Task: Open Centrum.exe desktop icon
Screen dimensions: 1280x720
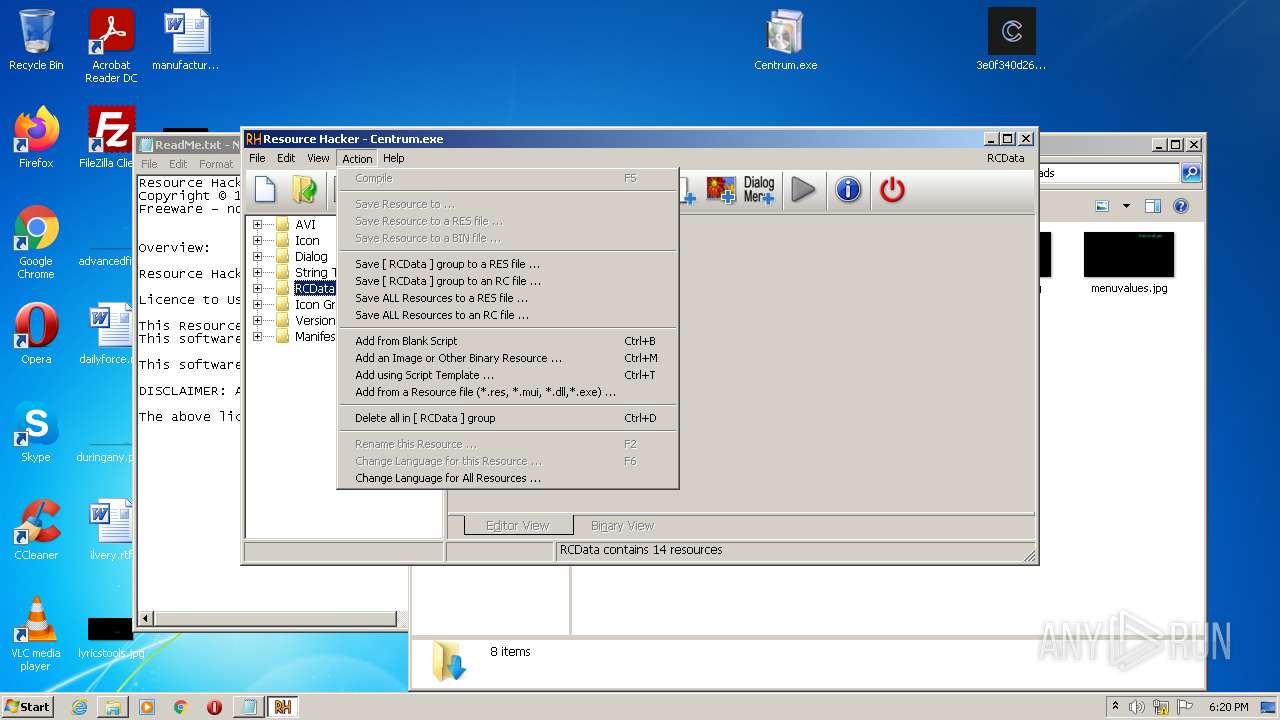Action: (785, 40)
